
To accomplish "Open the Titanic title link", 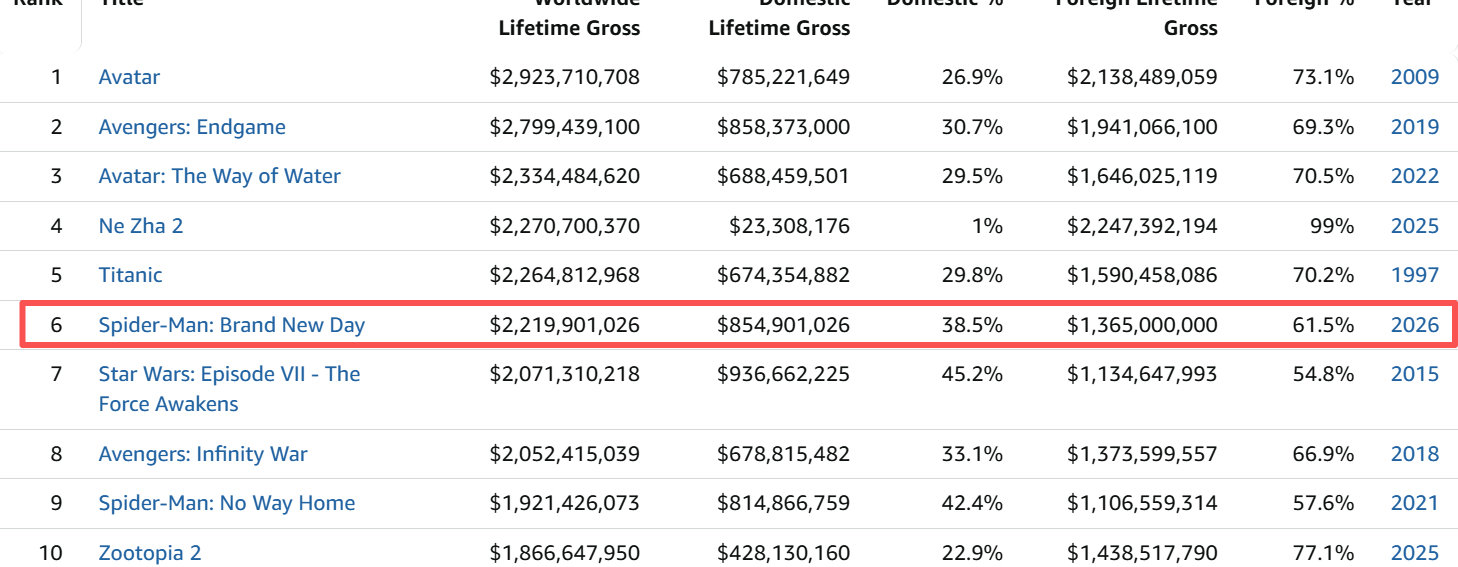I will coord(130,275).
